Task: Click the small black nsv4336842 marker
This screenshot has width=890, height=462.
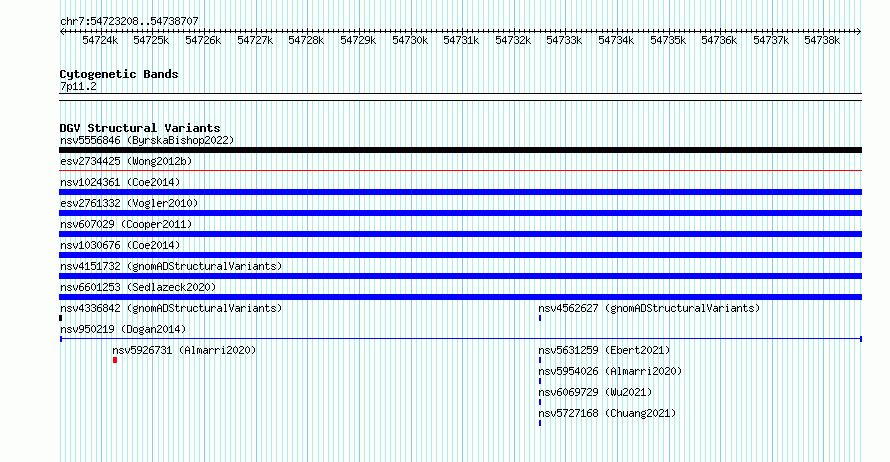Action: [61, 318]
